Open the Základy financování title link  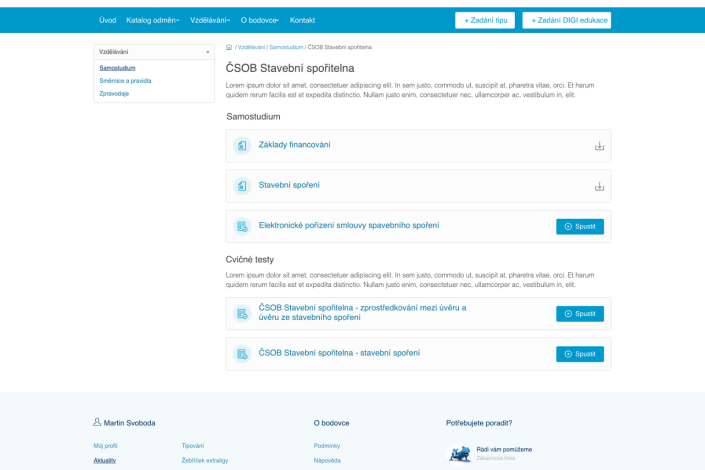click(294, 145)
